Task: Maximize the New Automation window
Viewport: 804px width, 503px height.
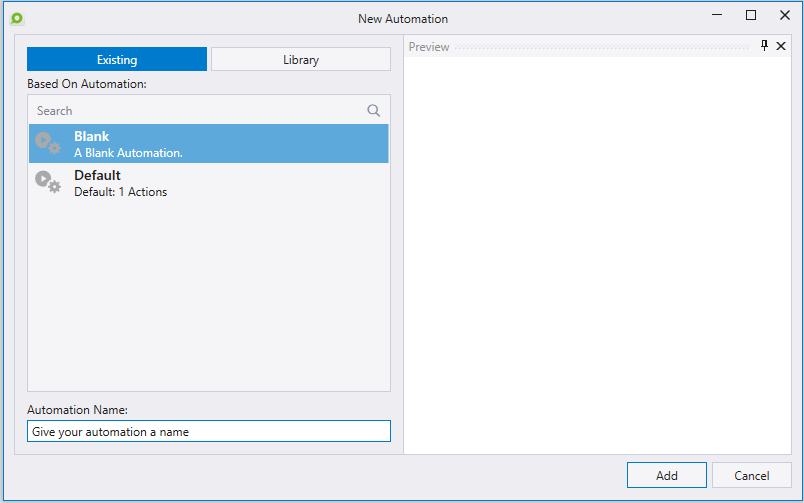Action: (x=751, y=15)
